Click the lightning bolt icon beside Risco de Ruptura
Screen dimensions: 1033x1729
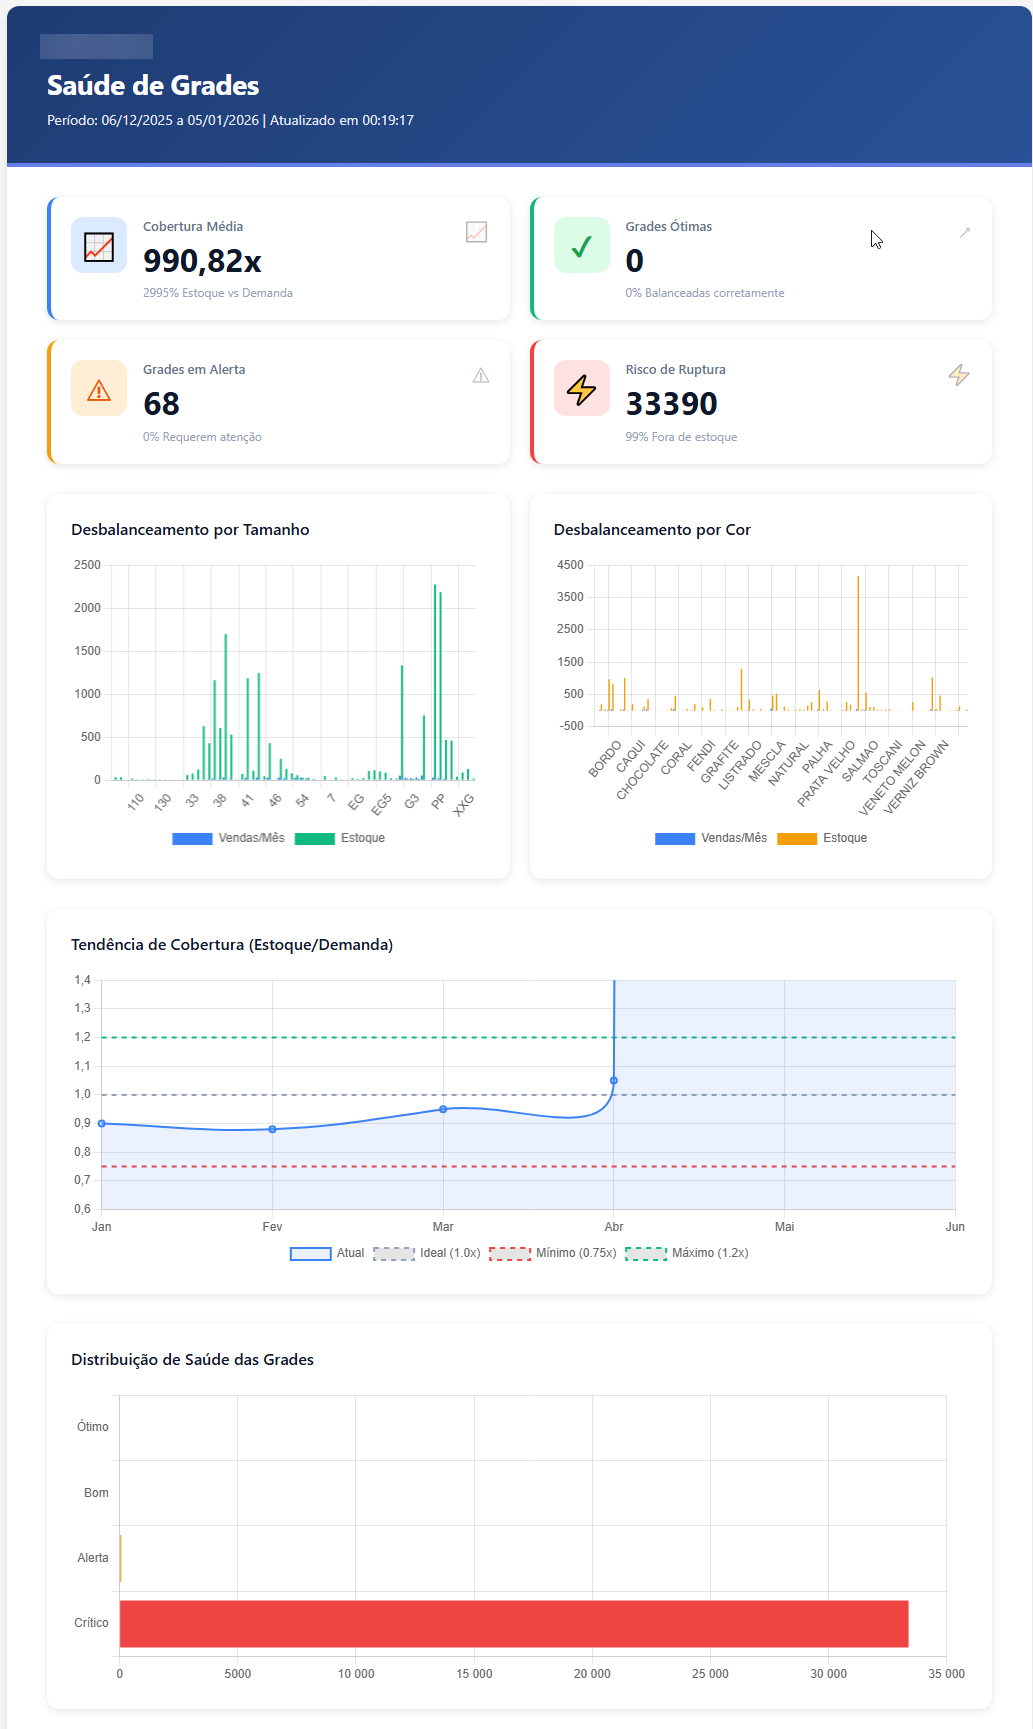point(581,389)
